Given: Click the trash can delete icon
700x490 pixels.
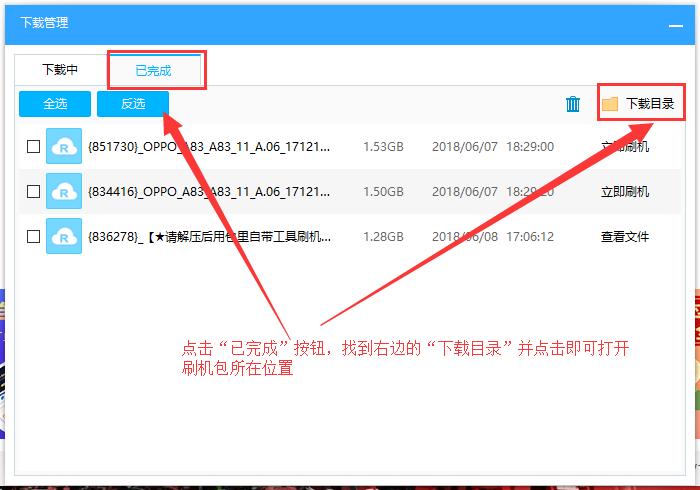Looking at the screenshot, I should point(573,104).
